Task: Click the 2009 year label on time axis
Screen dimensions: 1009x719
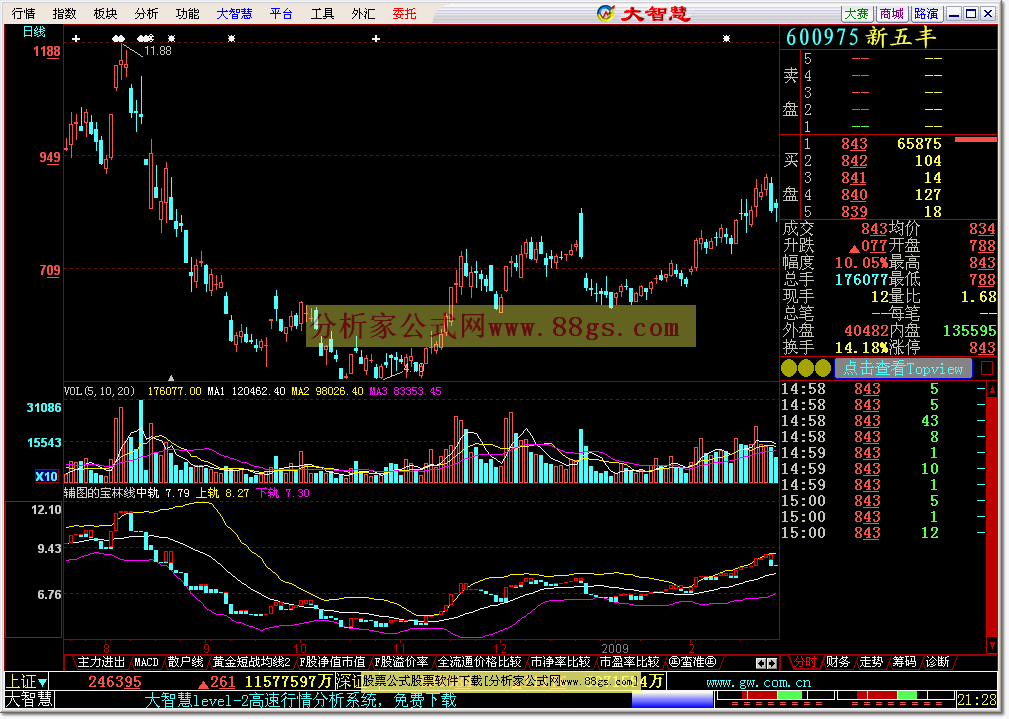Action: [x=615, y=648]
